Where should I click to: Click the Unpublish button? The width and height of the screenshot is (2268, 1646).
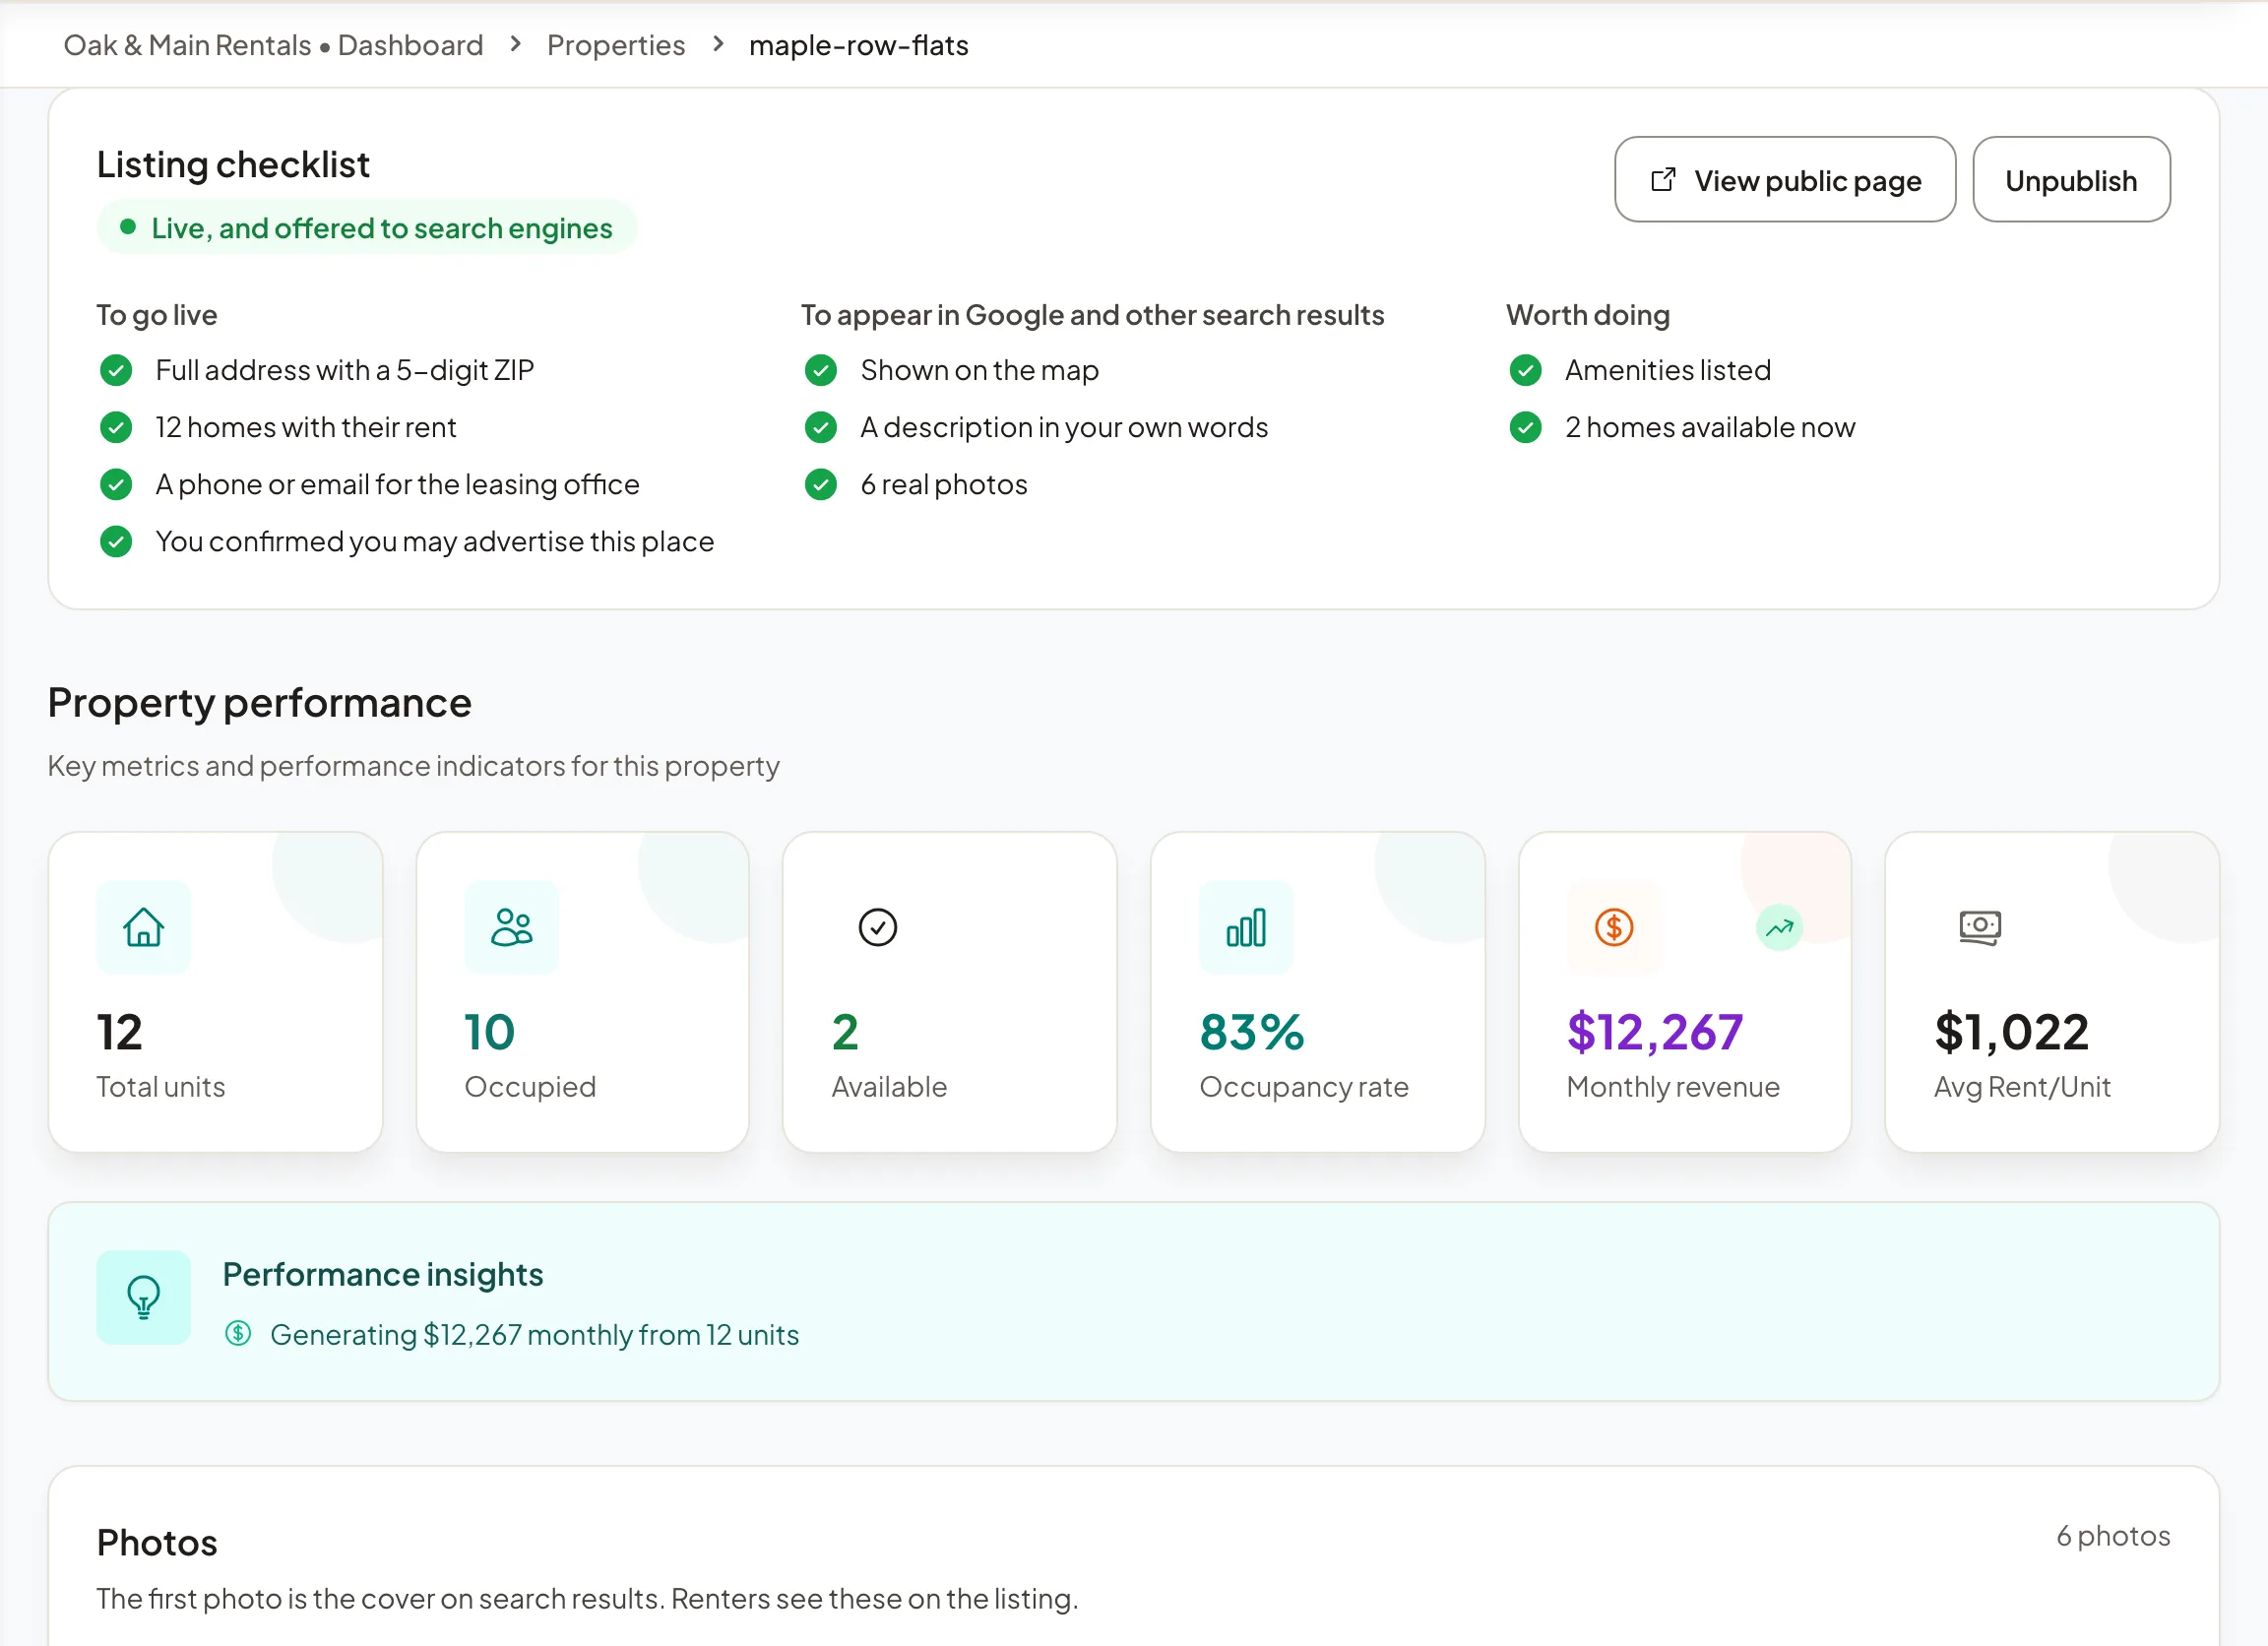click(x=2070, y=180)
